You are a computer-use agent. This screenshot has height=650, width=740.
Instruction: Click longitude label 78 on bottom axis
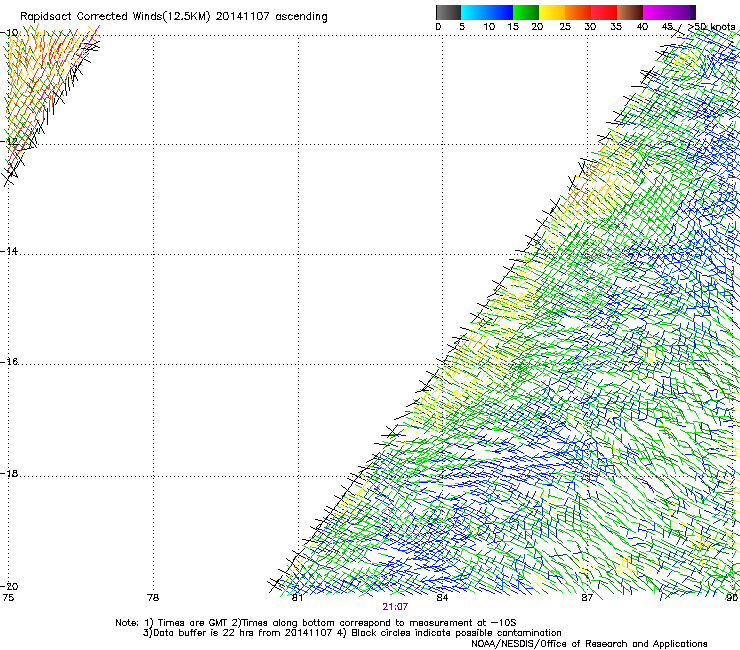coord(153,598)
